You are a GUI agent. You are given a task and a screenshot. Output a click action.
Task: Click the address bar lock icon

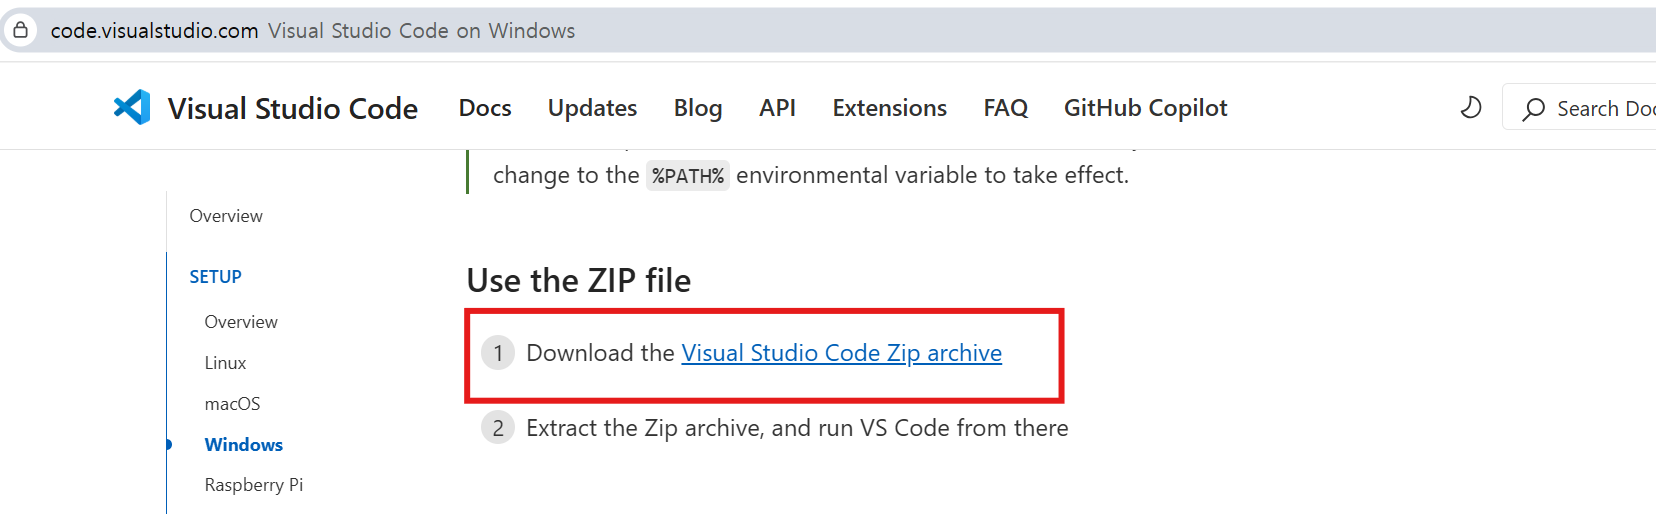point(20,30)
